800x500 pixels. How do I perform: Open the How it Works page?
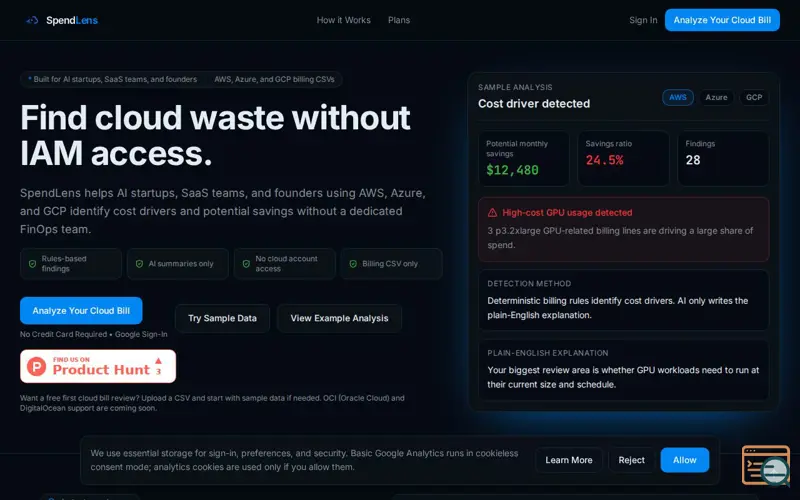click(x=343, y=20)
